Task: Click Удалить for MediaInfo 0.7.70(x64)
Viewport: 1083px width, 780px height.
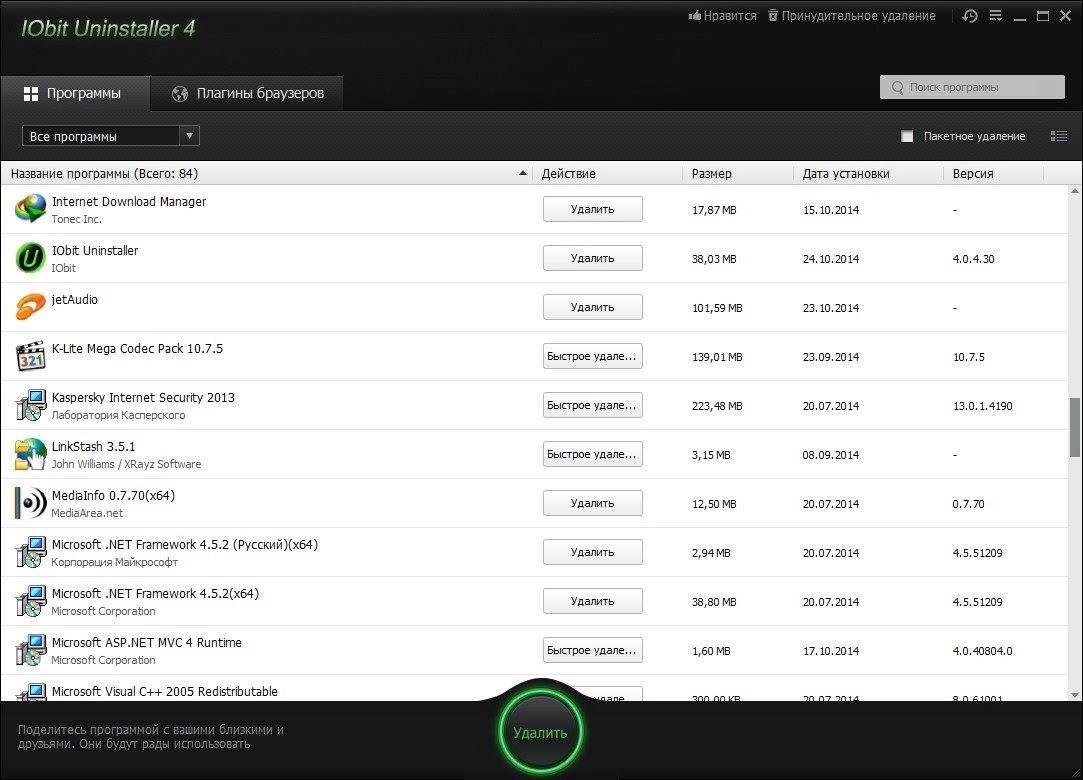Action: 593,503
